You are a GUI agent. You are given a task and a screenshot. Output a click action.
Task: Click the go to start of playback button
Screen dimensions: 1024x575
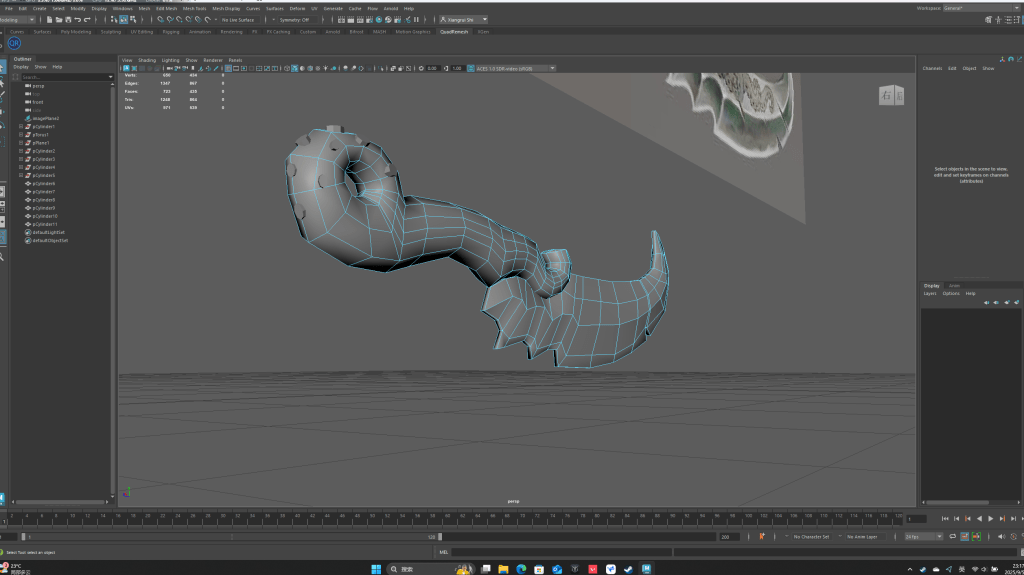coord(945,519)
